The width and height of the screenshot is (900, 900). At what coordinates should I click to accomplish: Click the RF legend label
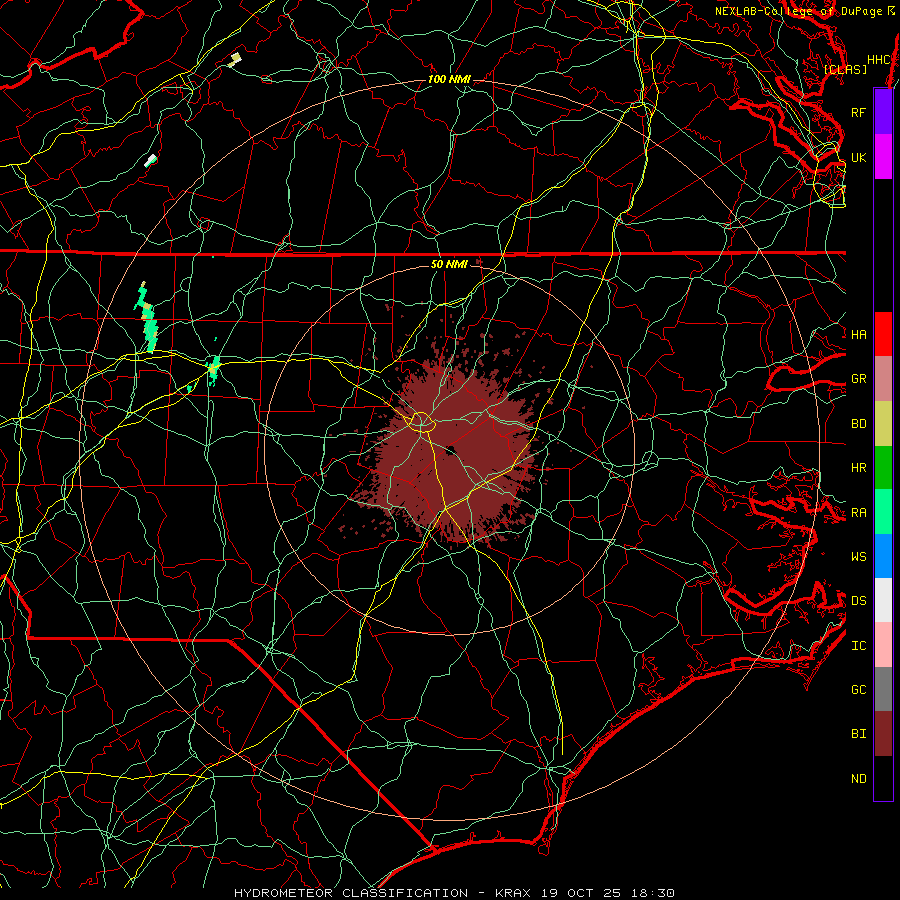click(x=858, y=112)
